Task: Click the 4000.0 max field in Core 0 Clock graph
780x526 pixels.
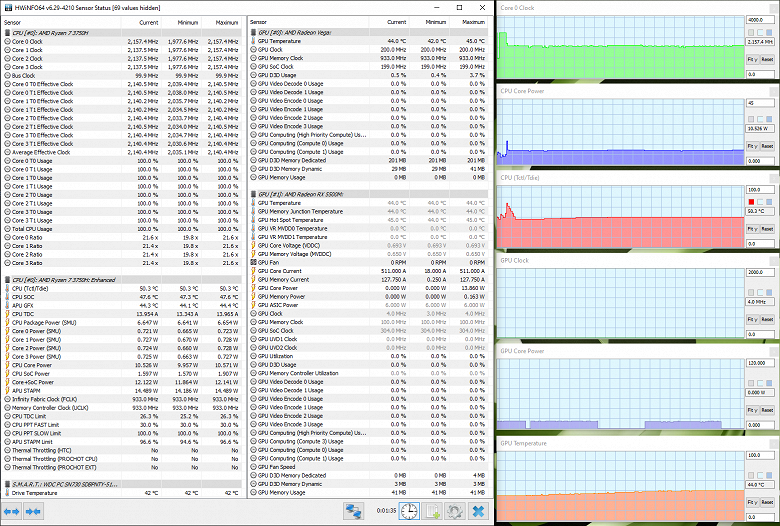Action: [x=760, y=20]
